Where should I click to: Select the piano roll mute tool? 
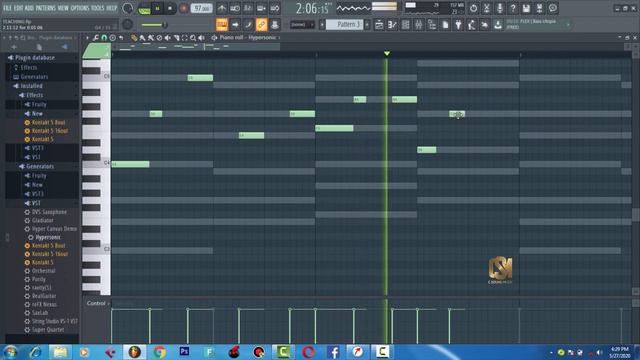(x=168, y=38)
